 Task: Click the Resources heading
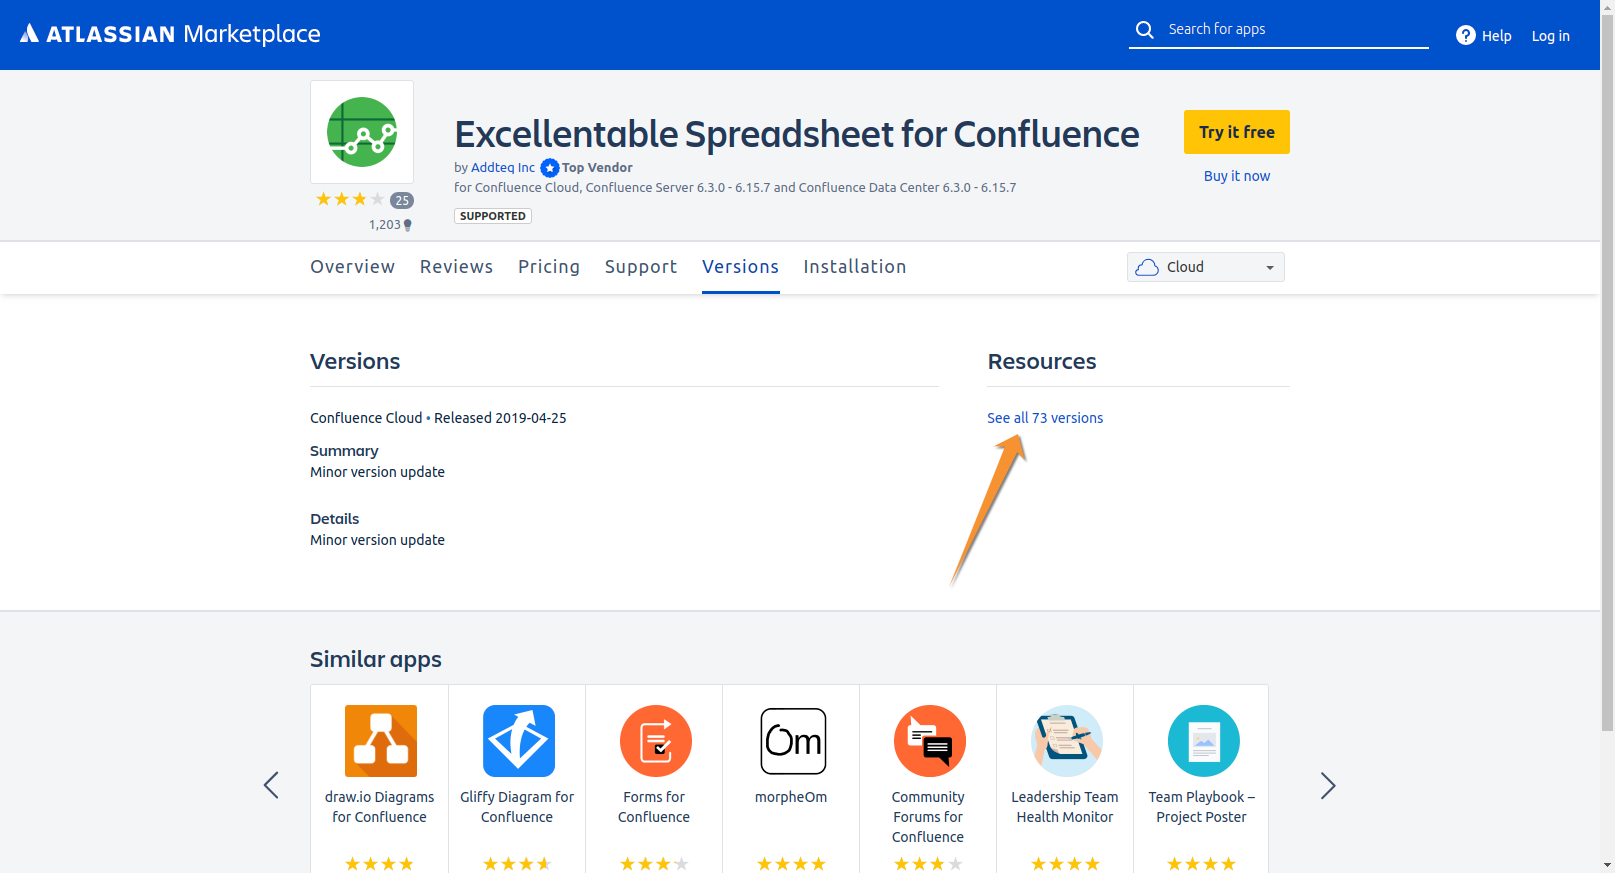[x=1042, y=362]
